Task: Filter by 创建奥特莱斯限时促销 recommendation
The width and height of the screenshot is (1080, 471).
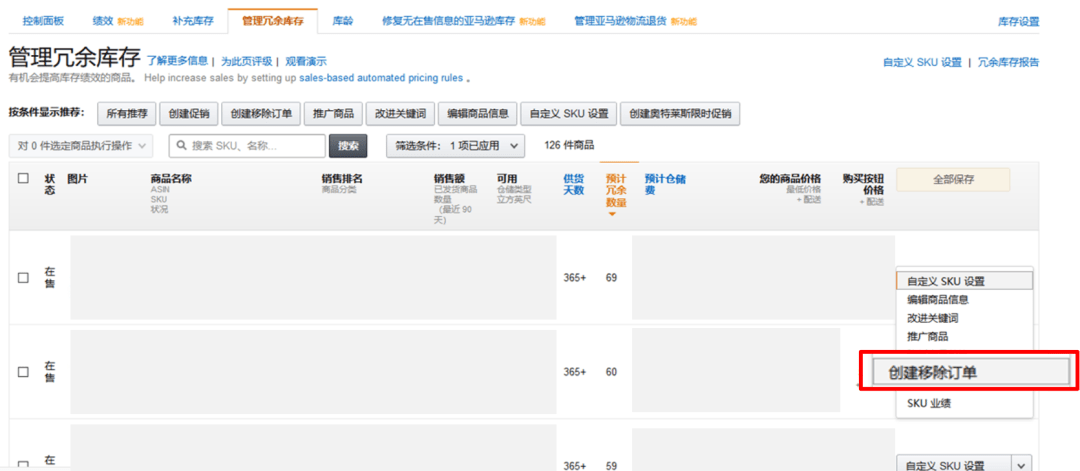Action: tap(679, 114)
